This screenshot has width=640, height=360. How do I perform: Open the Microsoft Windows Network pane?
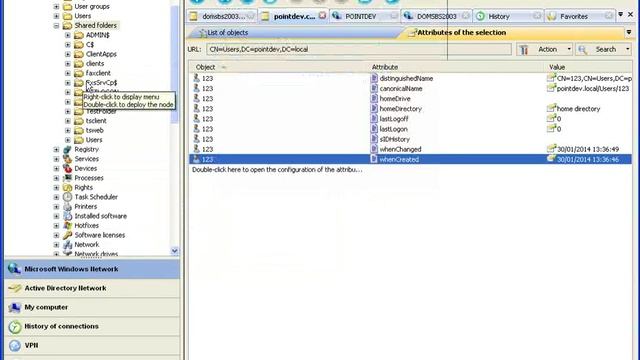point(92,269)
